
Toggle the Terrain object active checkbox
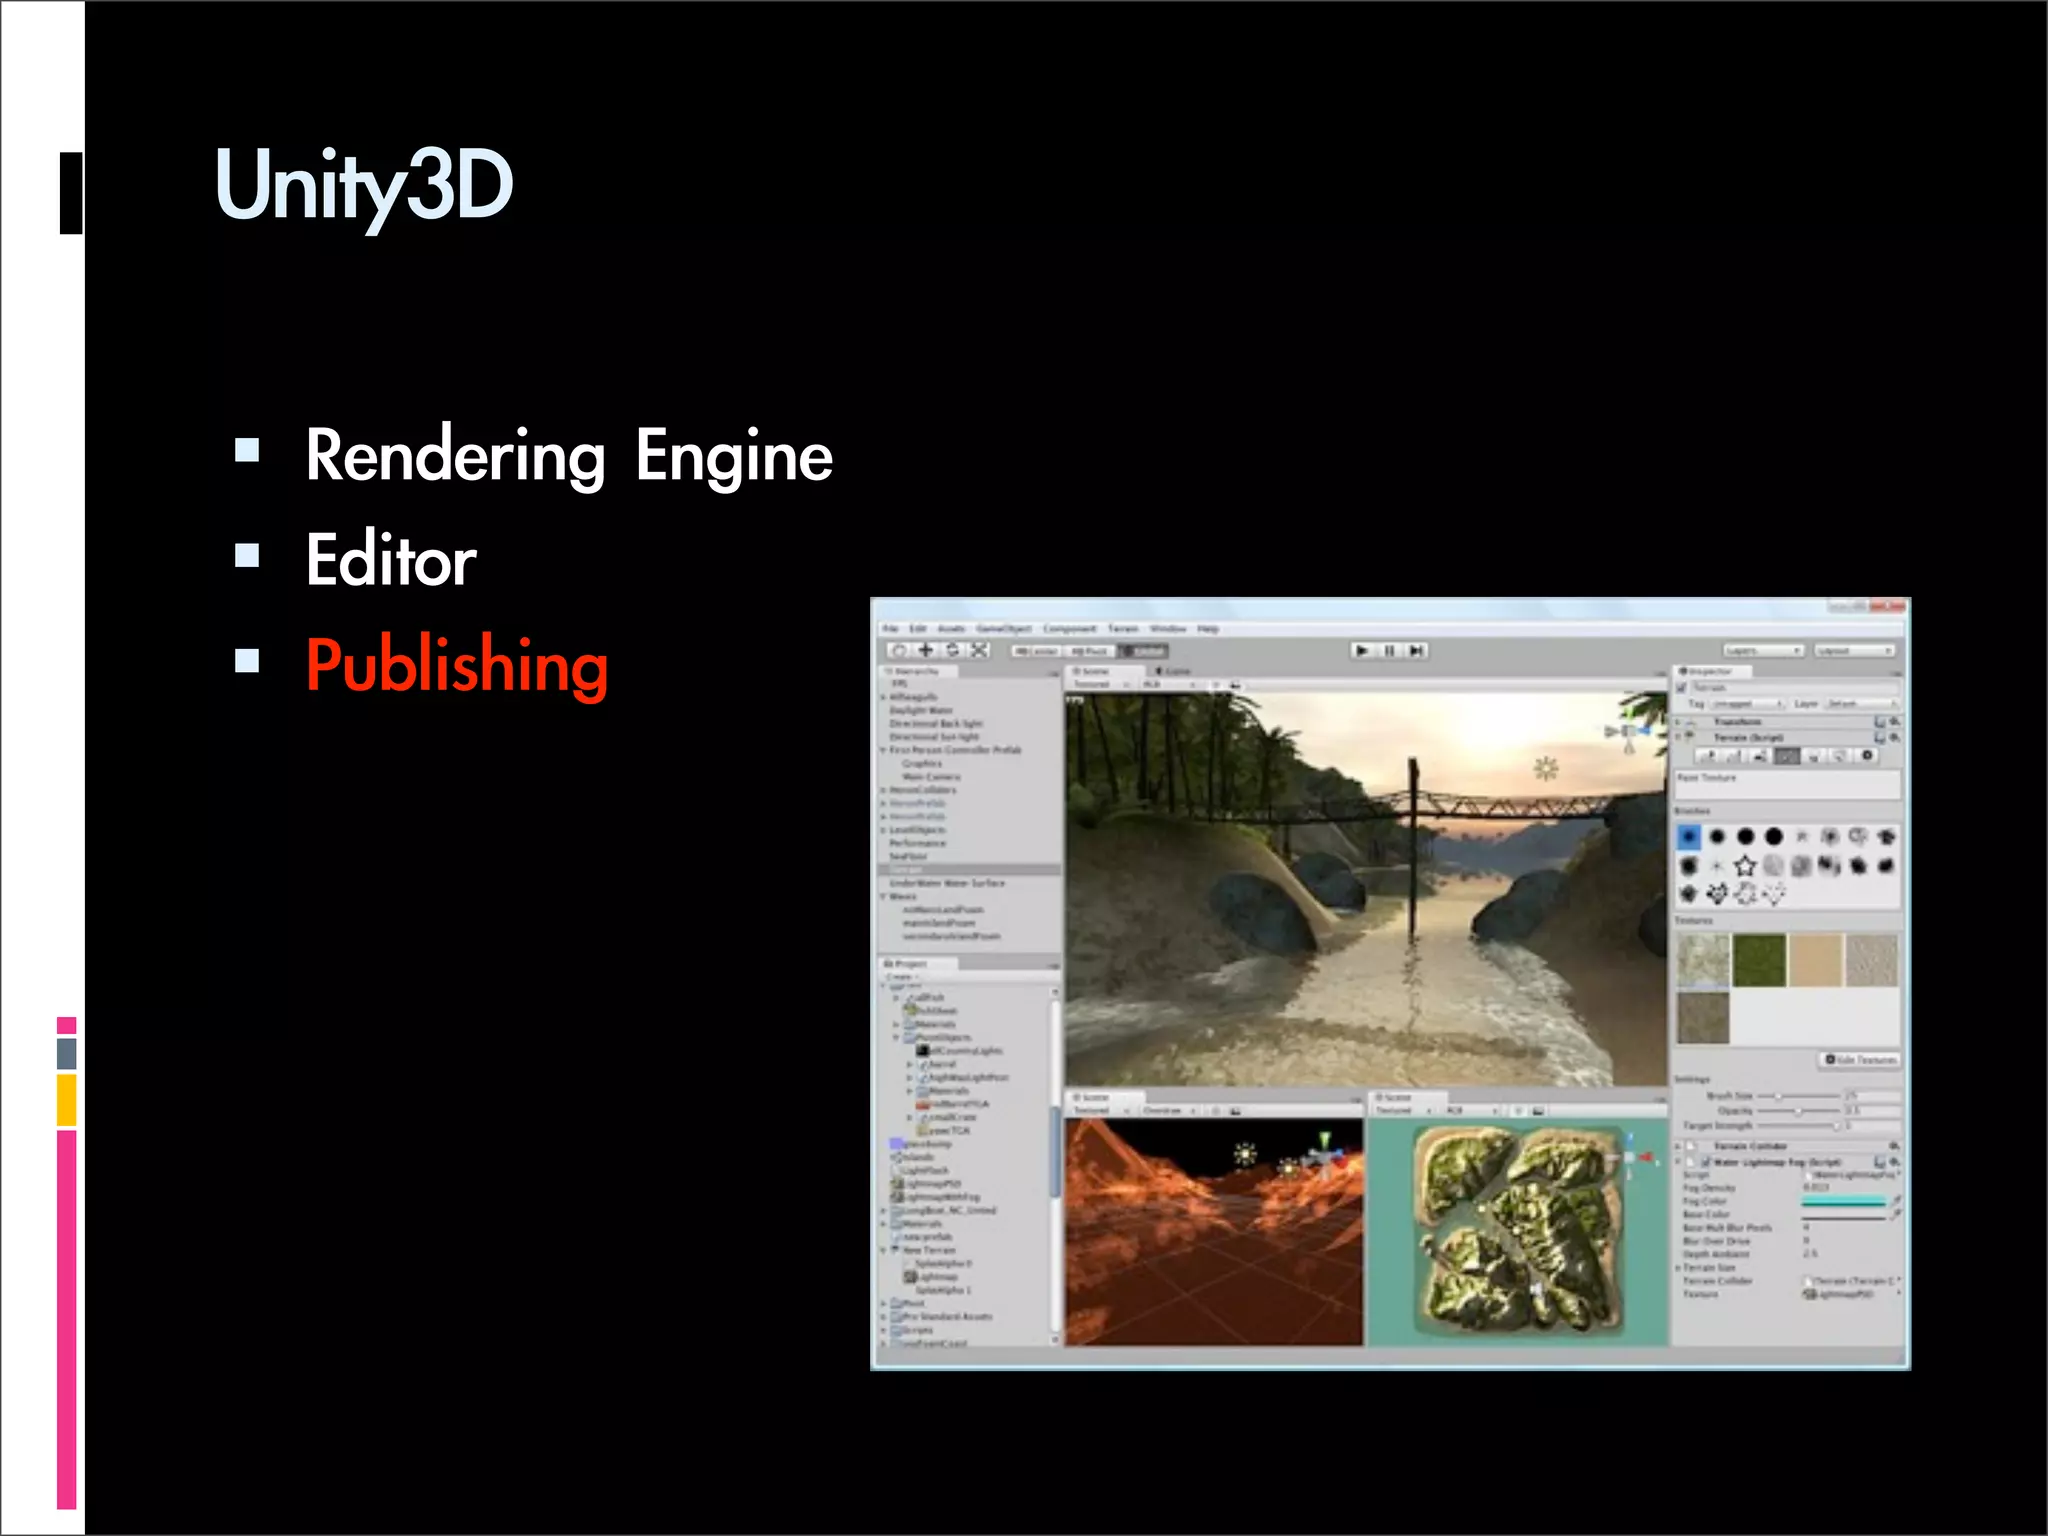[x=1682, y=688]
